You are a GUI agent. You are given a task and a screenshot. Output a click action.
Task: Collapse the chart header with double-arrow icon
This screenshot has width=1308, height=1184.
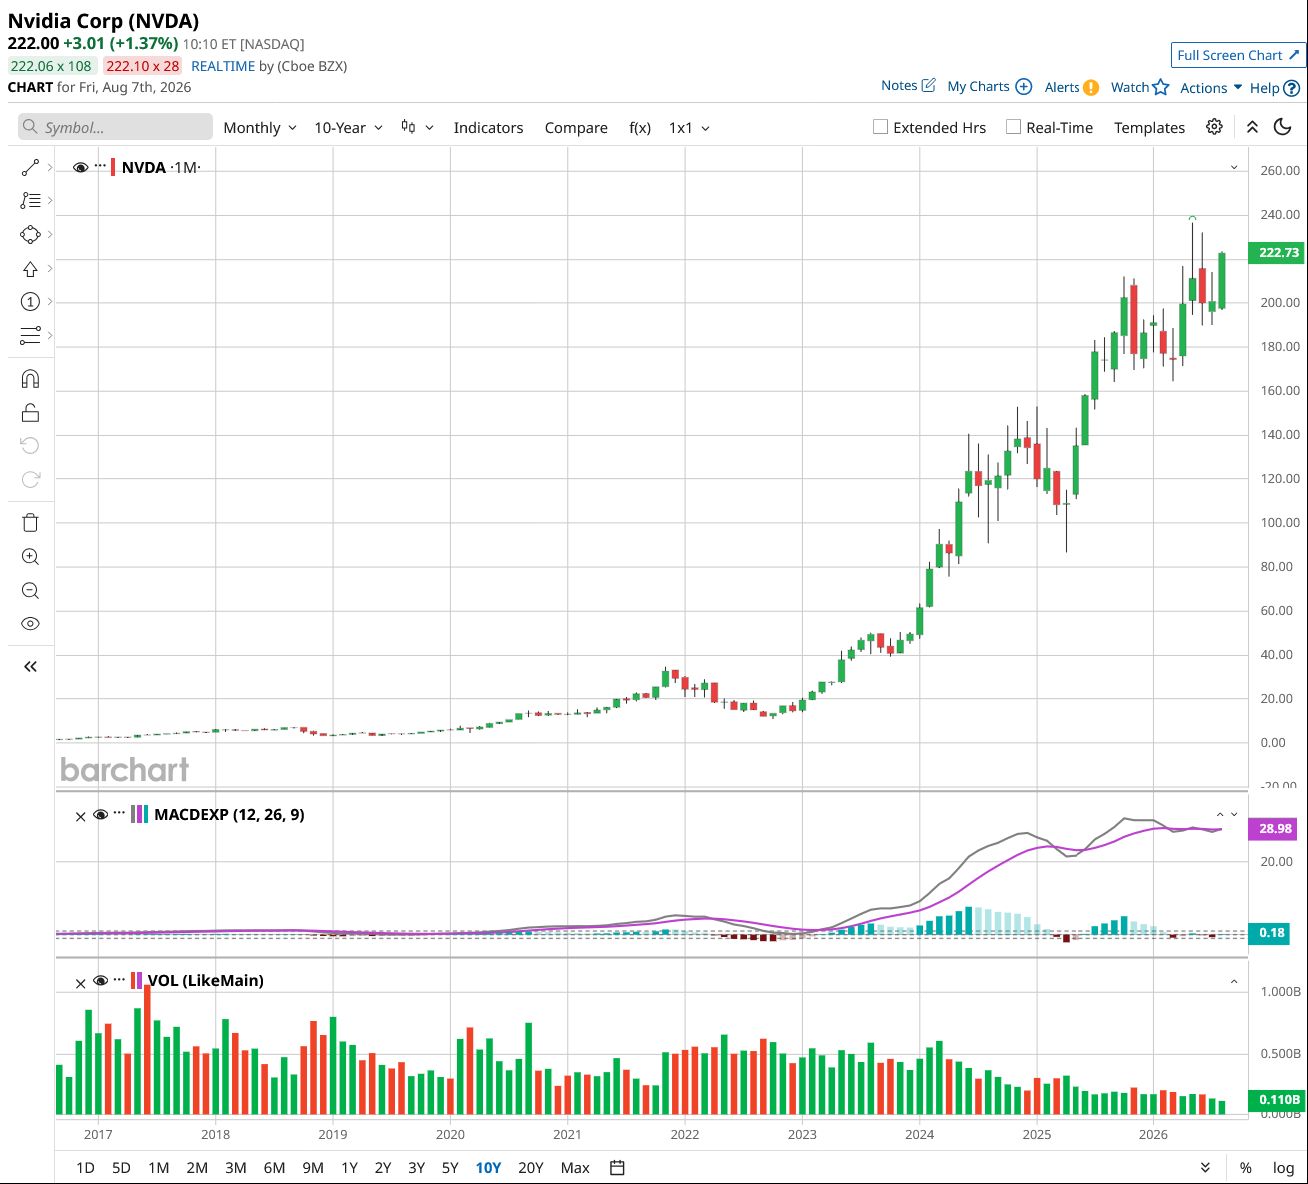pos(1252,127)
